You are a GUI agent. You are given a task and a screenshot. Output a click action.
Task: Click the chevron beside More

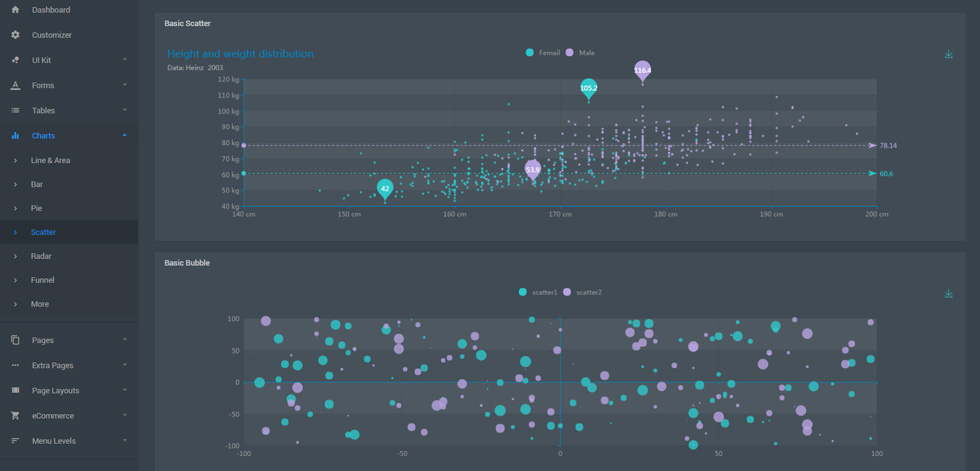(x=15, y=304)
